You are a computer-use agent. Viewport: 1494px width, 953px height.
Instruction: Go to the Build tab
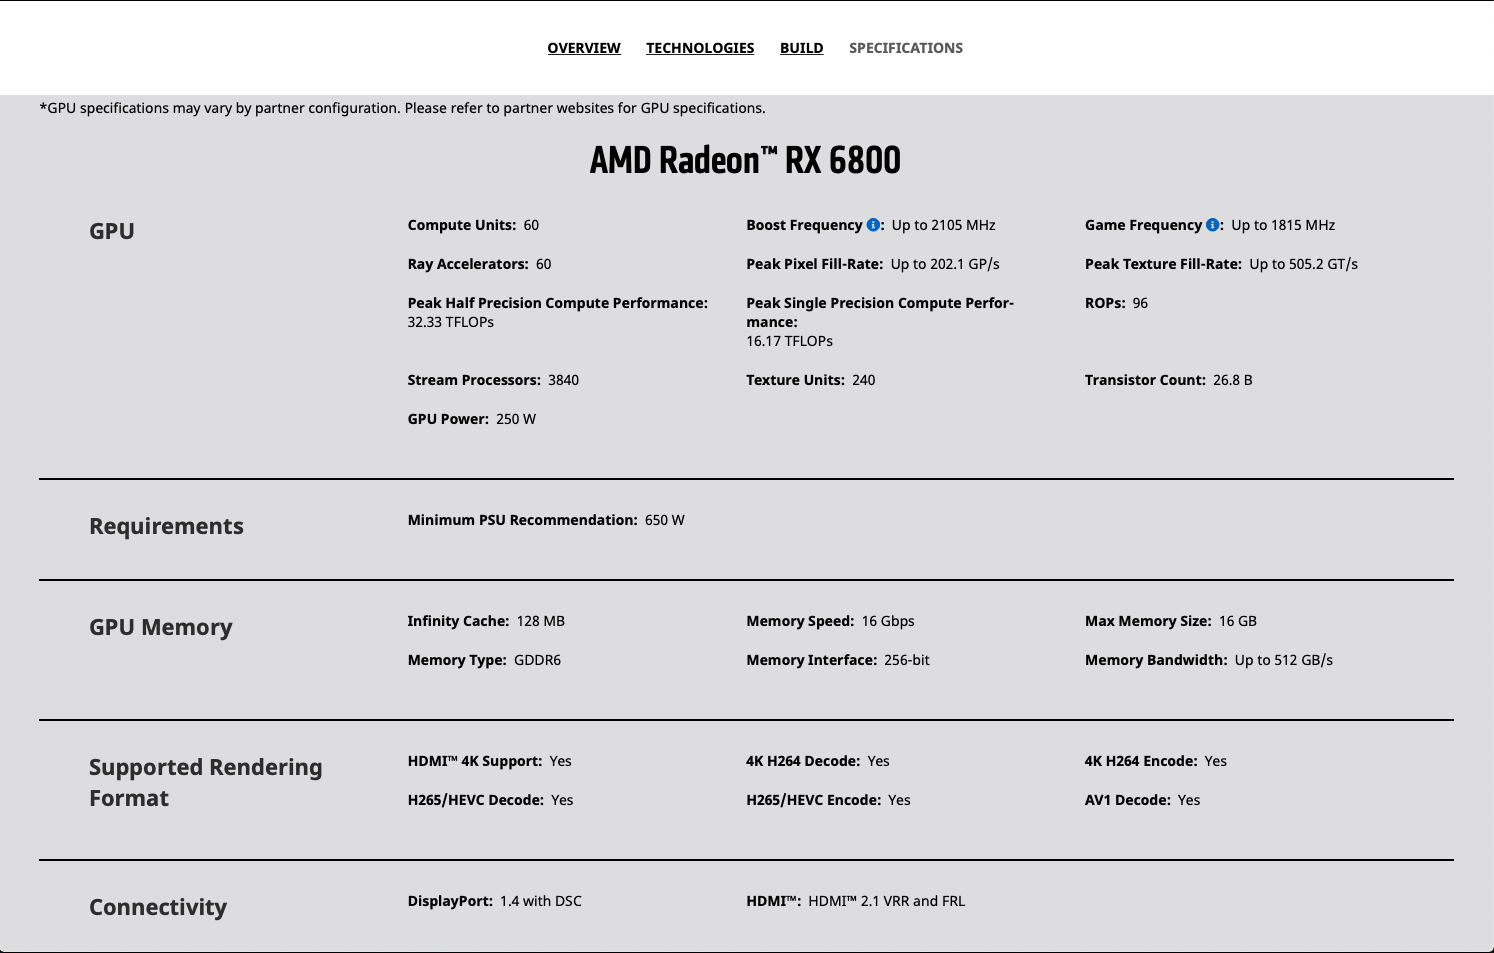click(801, 48)
